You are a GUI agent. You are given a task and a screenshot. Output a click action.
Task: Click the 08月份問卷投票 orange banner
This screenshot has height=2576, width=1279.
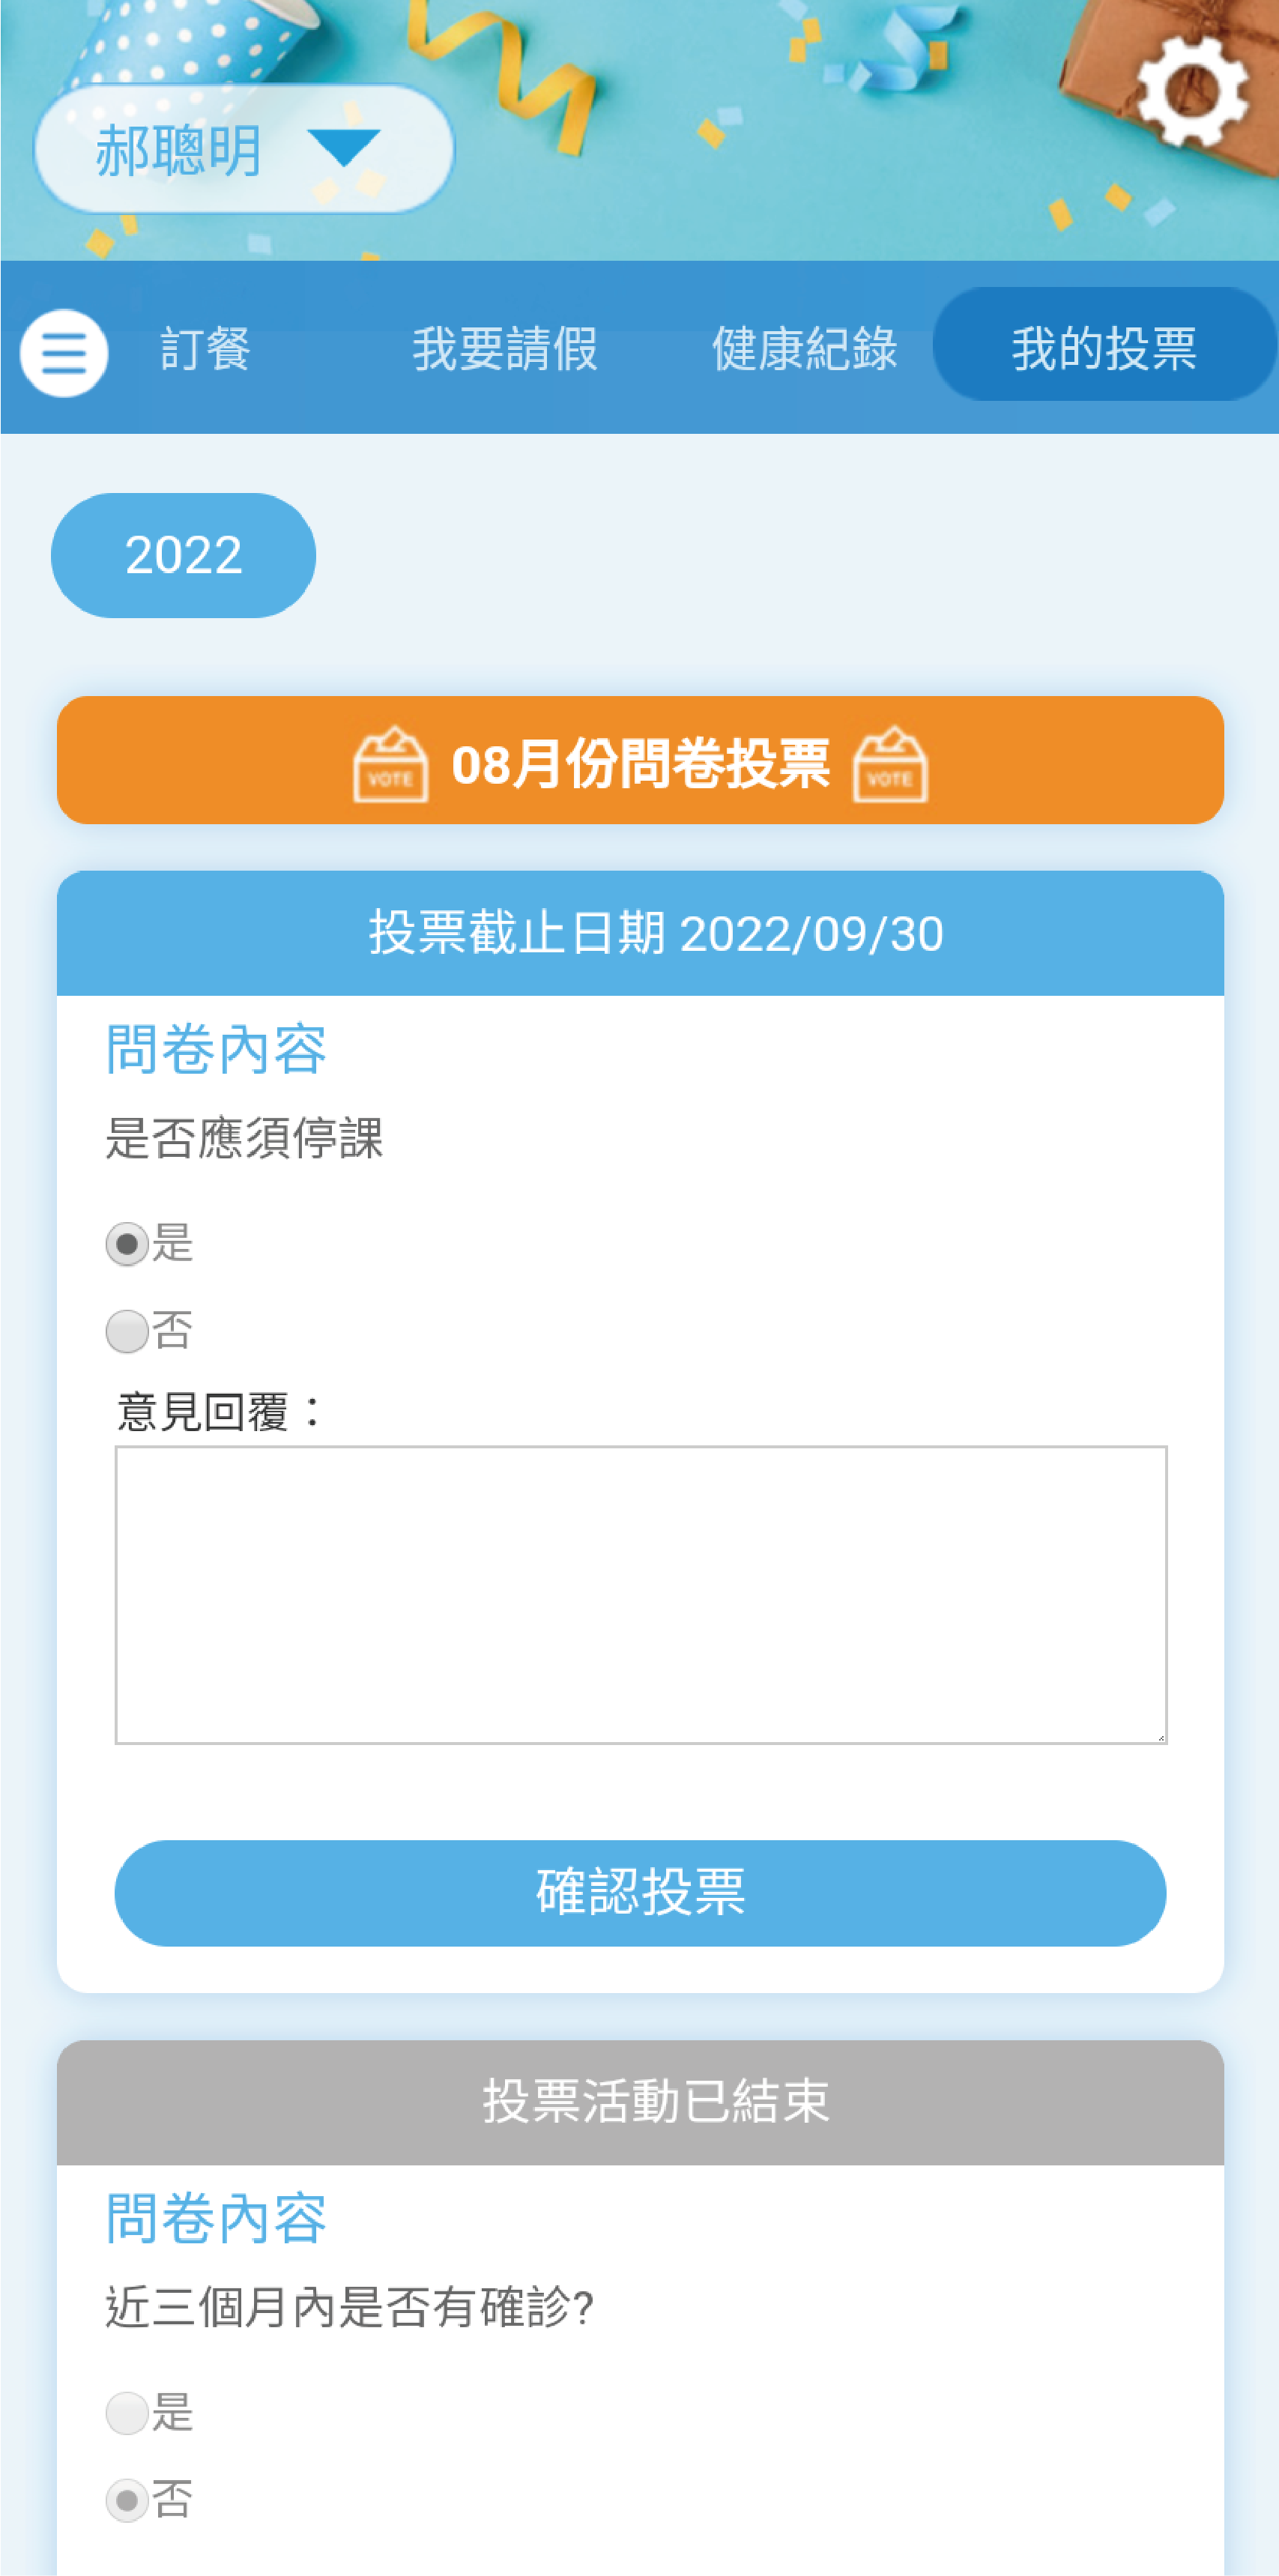pyautogui.click(x=640, y=761)
